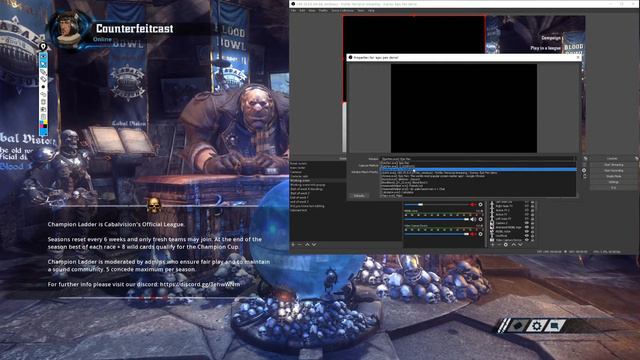
Task: Open the OBS View menu
Action: [x=312, y=11]
